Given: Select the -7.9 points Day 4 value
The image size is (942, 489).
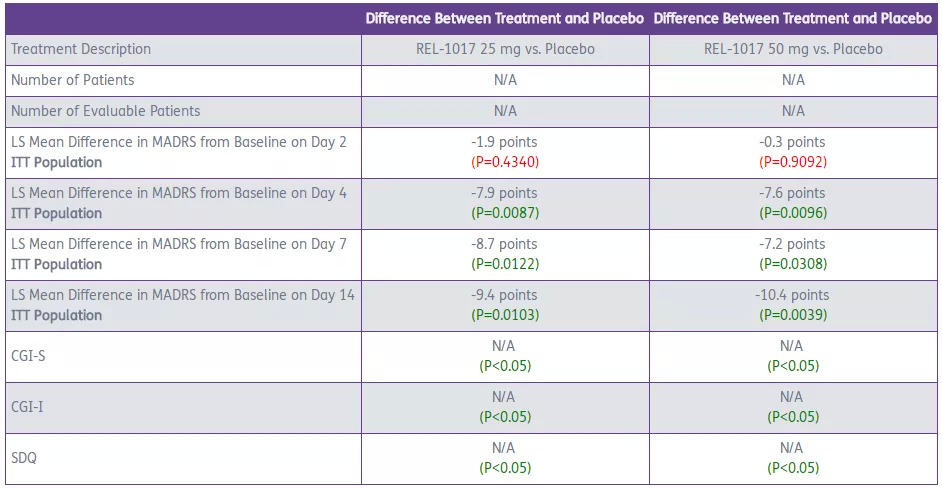Looking at the screenshot, I should [505, 193].
